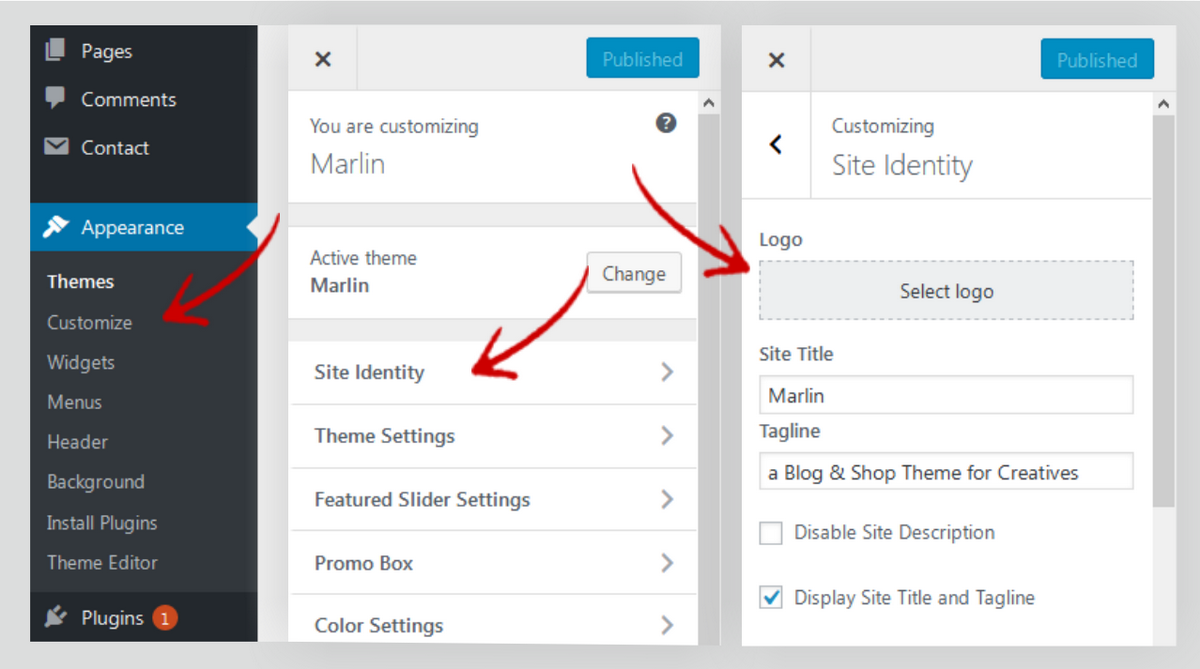
Task: Click the Contact envelope icon
Action: click(56, 147)
